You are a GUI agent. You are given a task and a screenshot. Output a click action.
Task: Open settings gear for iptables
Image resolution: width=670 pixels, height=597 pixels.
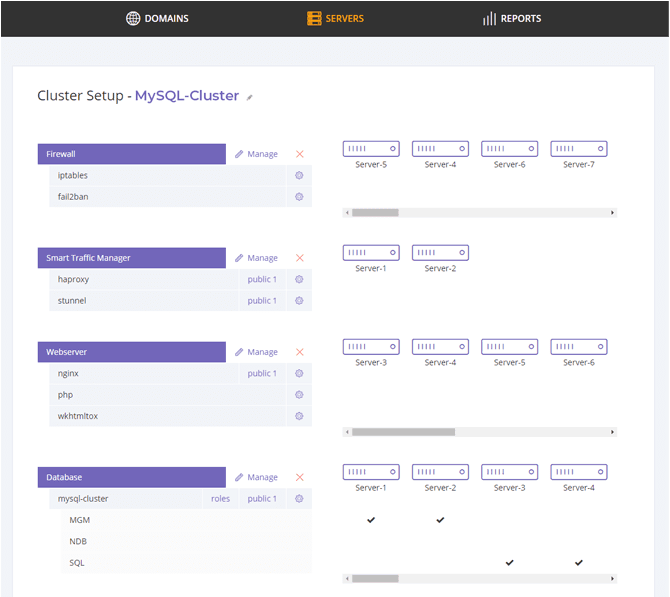tap(299, 175)
